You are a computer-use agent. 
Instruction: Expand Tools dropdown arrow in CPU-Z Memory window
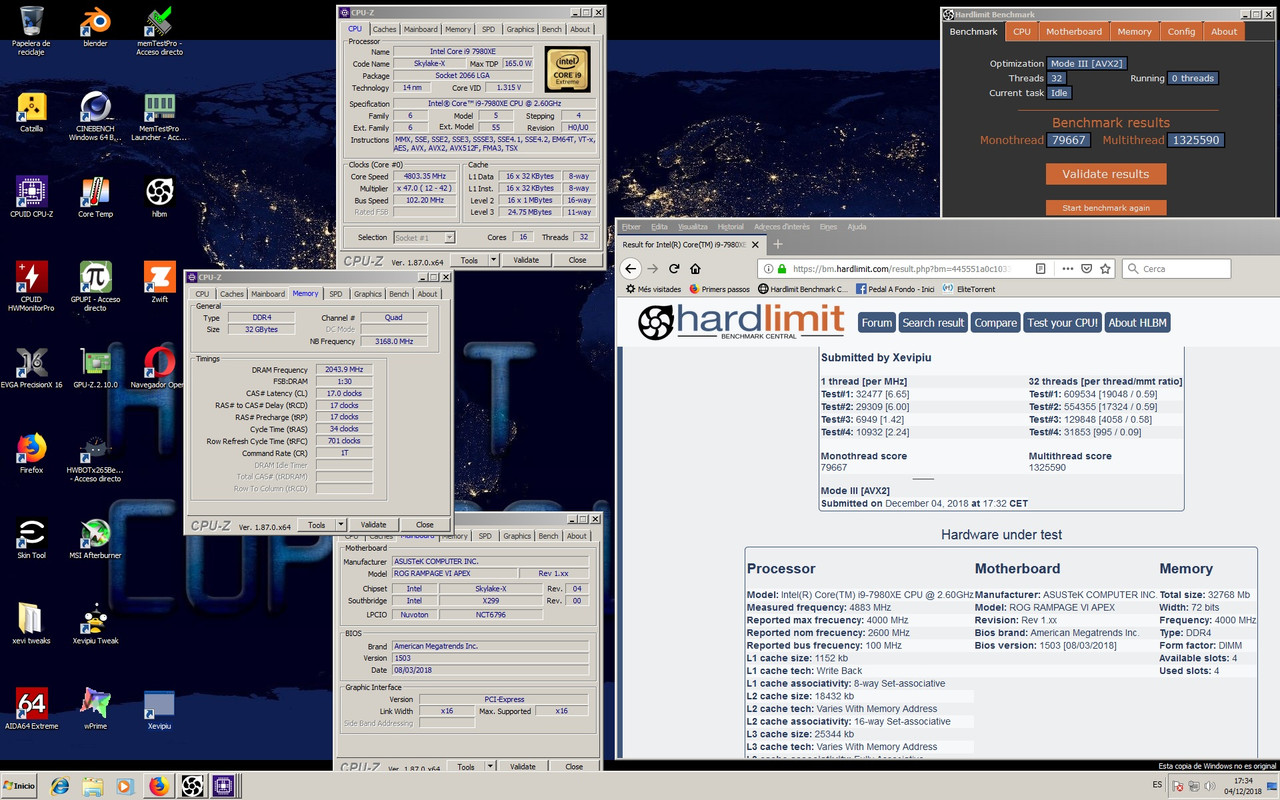(341, 525)
